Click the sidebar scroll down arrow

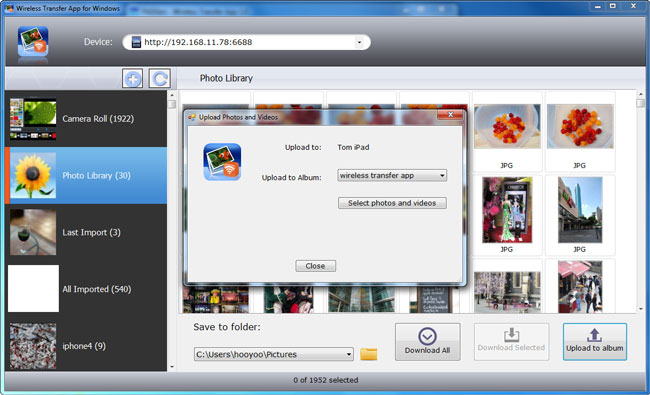[x=172, y=367]
